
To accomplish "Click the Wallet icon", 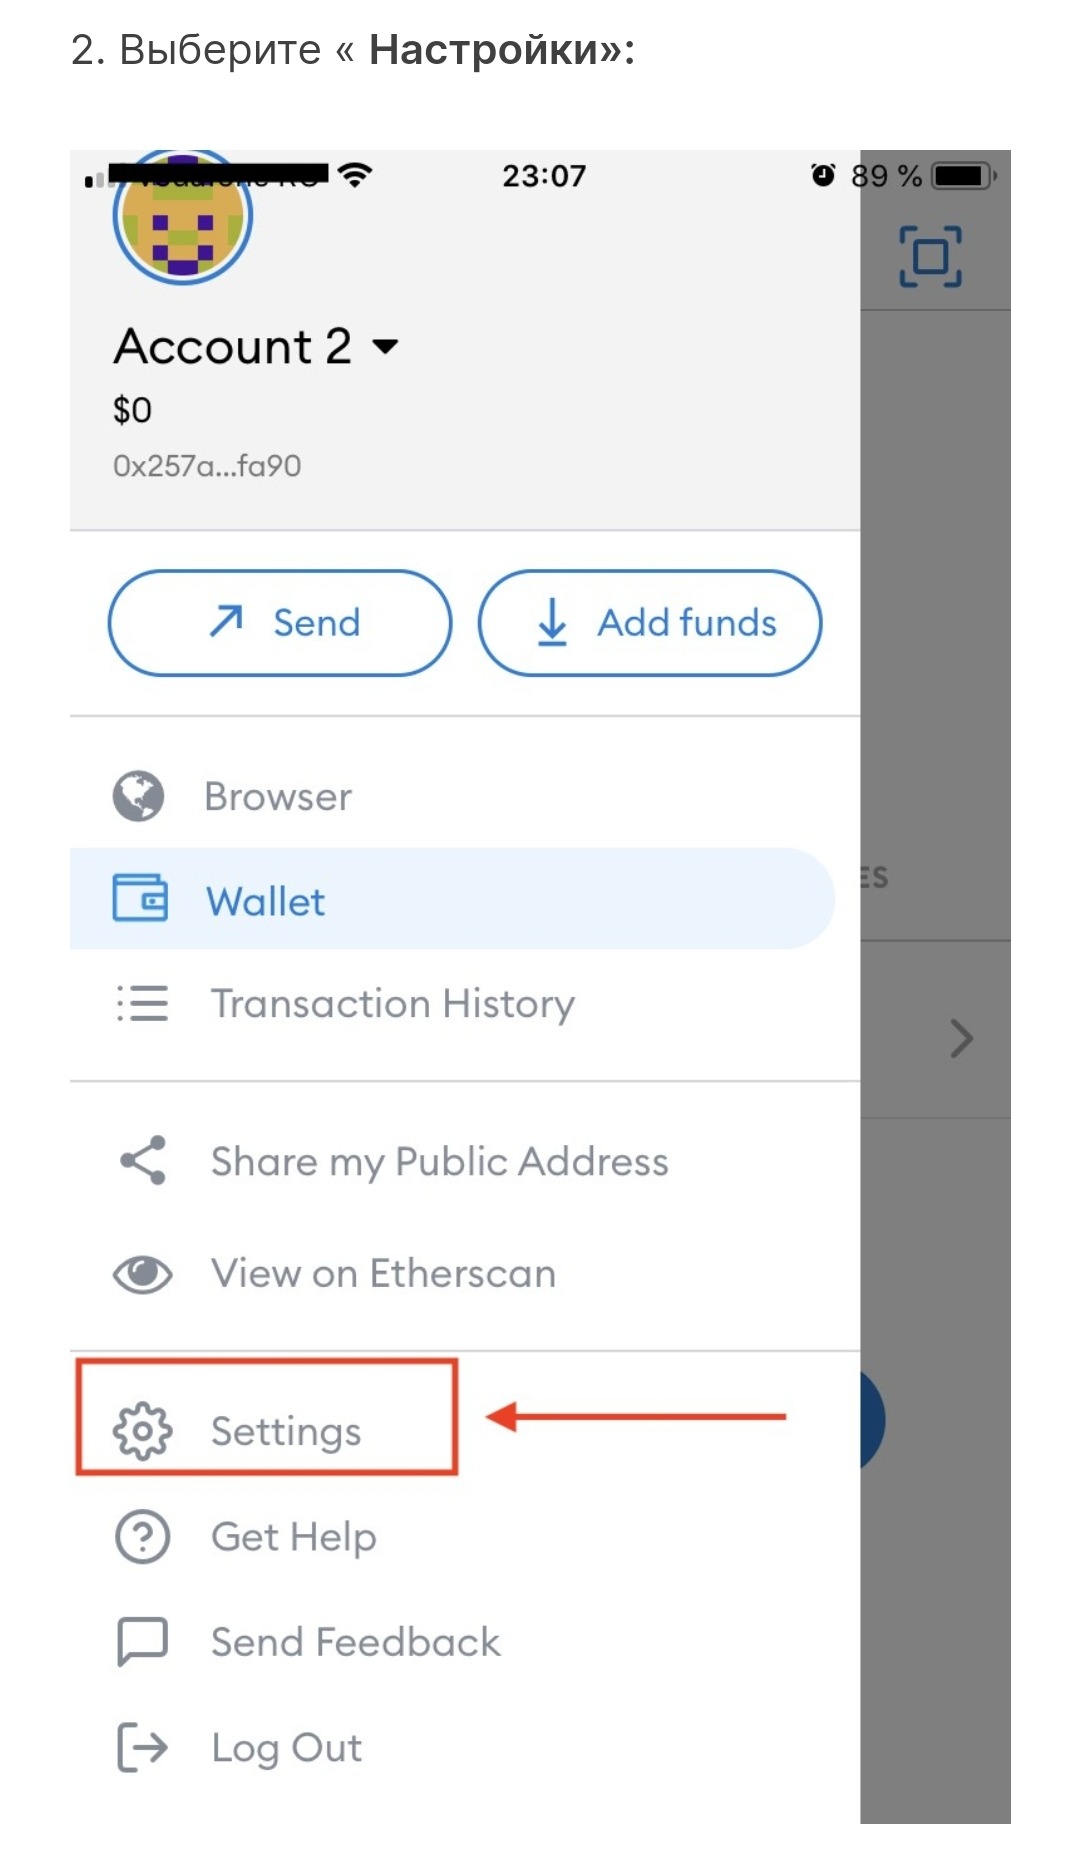I will (x=140, y=898).
